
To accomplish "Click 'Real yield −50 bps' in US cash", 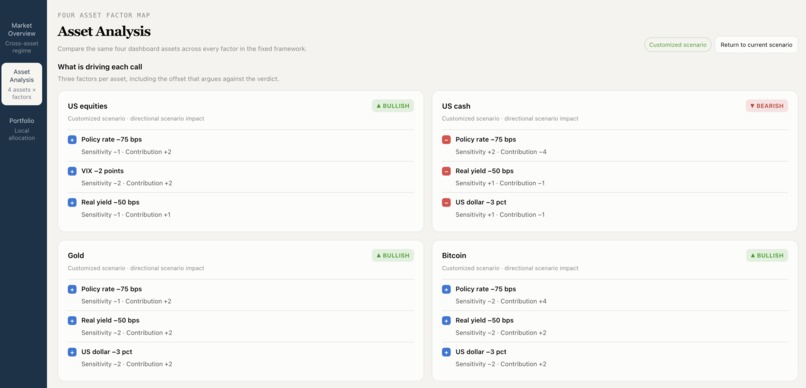I will 484,171.
